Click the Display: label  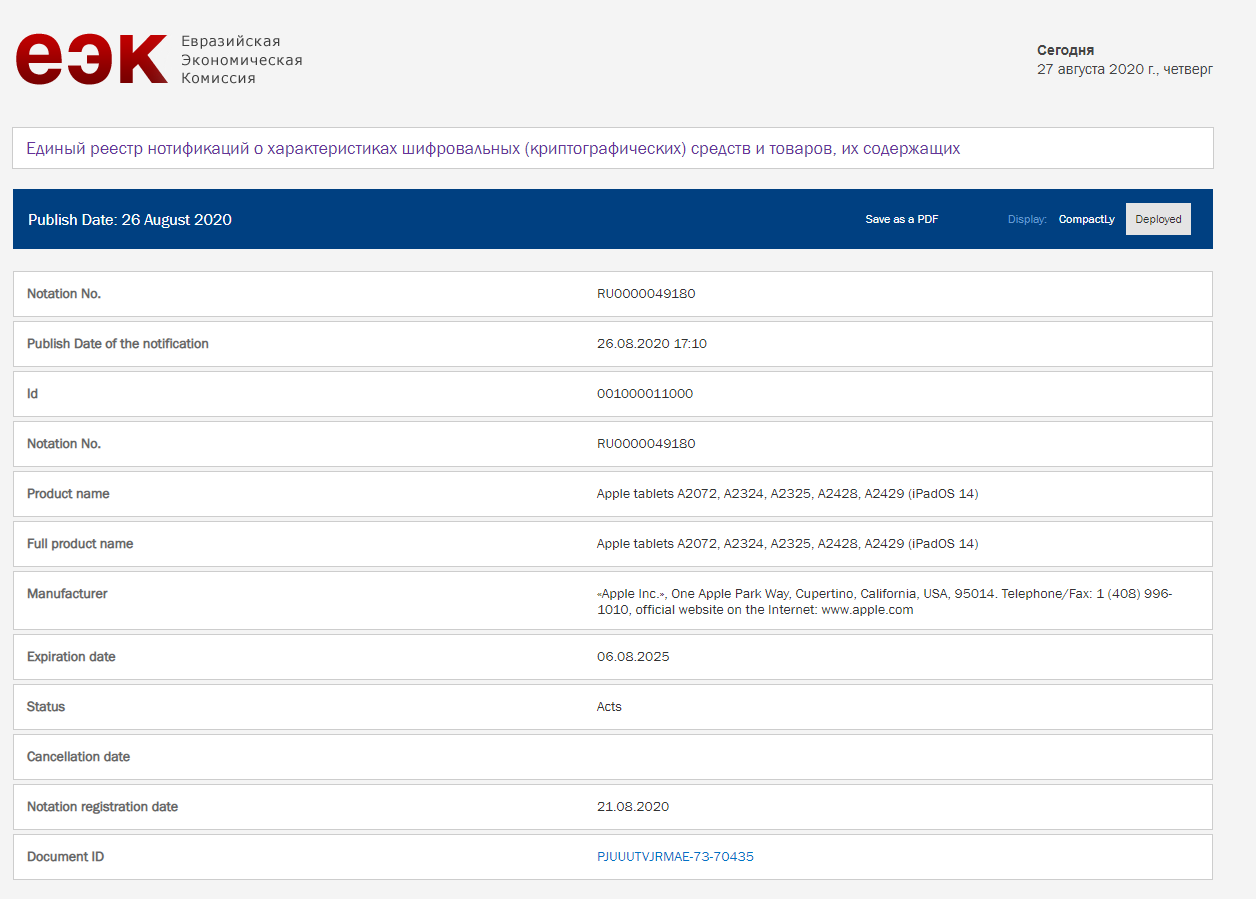pos(1027,219)
